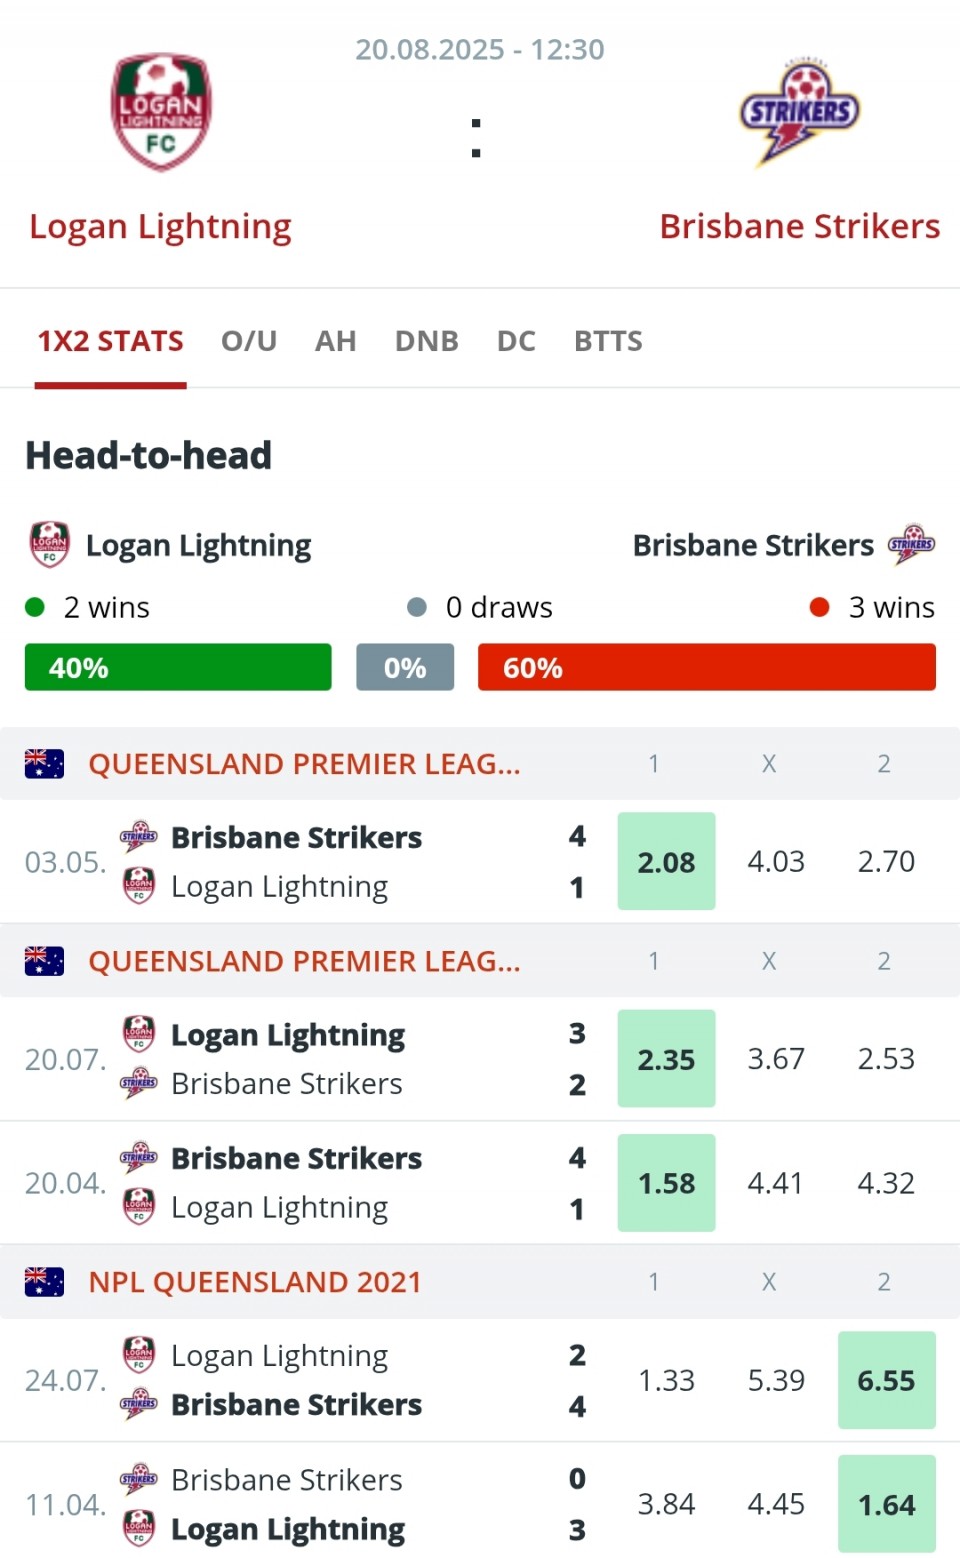Open the Brisbane Strikers team name link
The width and height of the screenshot is (960, 1558).
(800, 226)
